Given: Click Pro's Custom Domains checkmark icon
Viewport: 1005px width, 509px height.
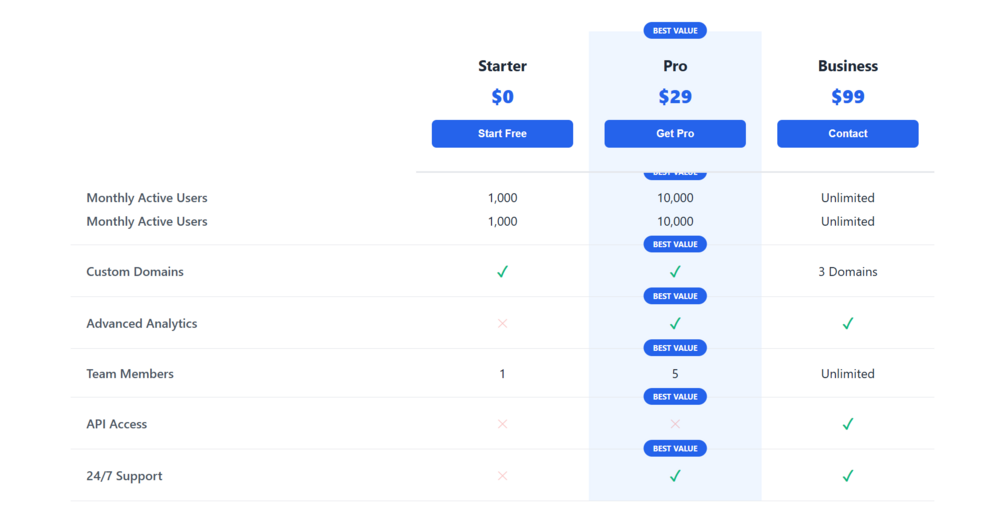Looking at the screenshot, I should point(675,272).
